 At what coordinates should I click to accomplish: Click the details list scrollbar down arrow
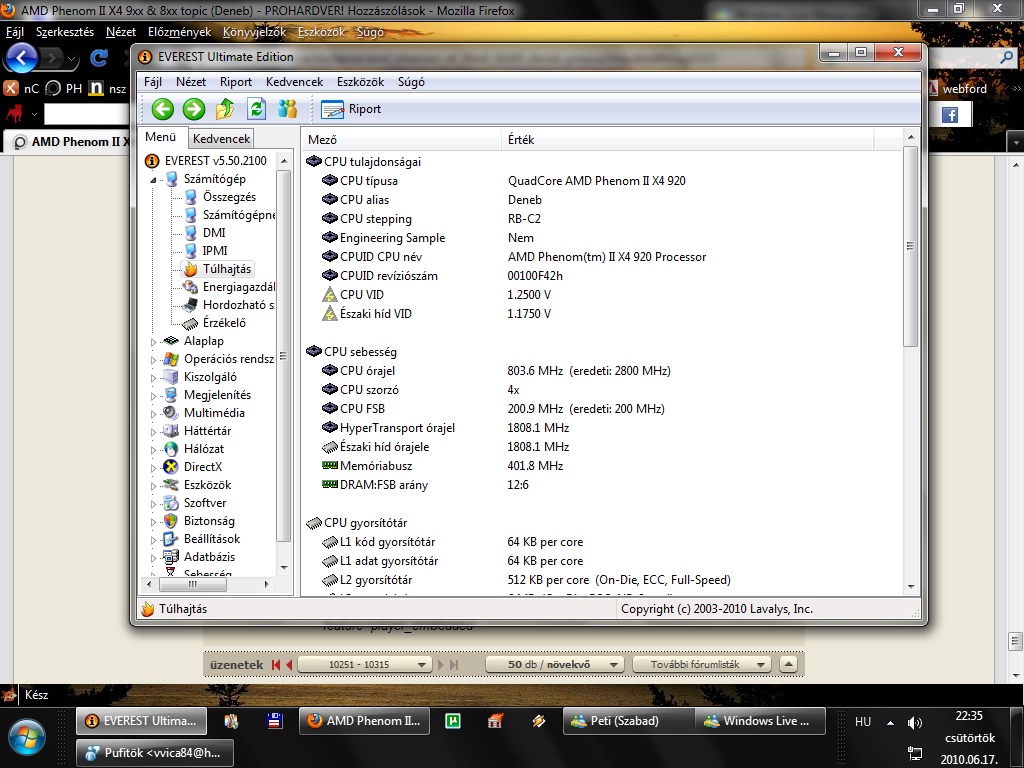click(910, 586)
